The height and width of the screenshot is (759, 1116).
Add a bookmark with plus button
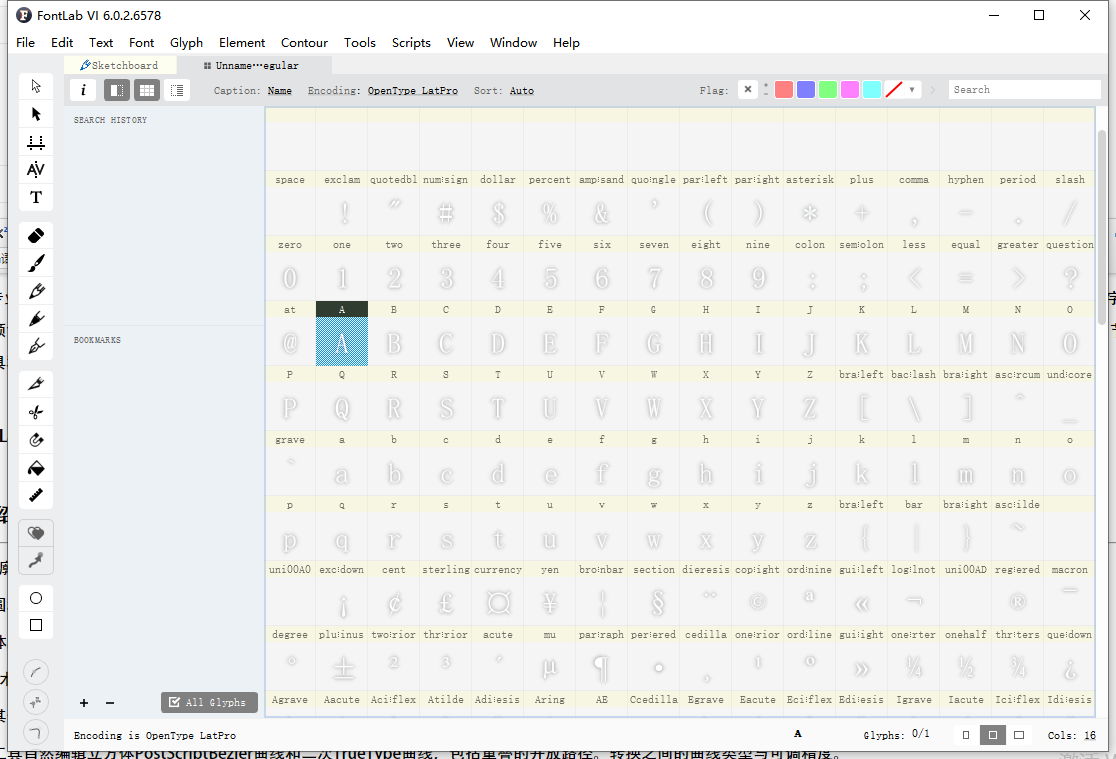[84, 703]
